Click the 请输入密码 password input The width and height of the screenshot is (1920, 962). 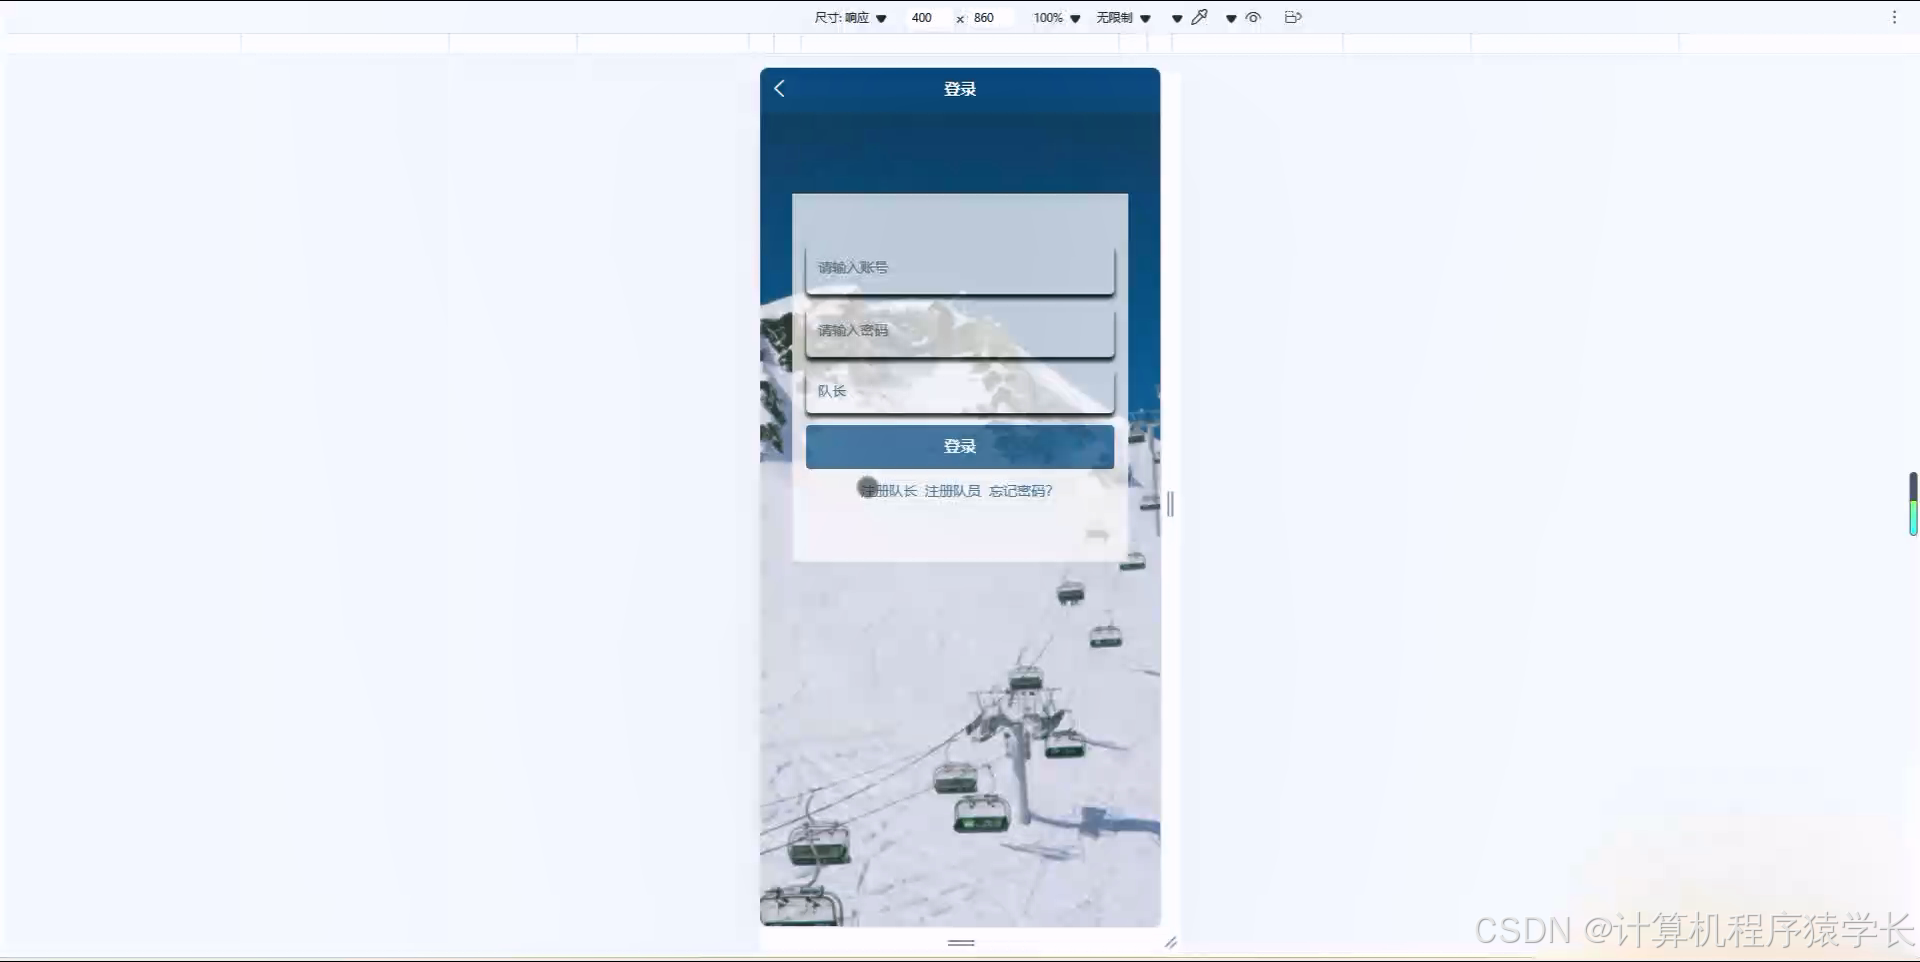tap(960, 331)
